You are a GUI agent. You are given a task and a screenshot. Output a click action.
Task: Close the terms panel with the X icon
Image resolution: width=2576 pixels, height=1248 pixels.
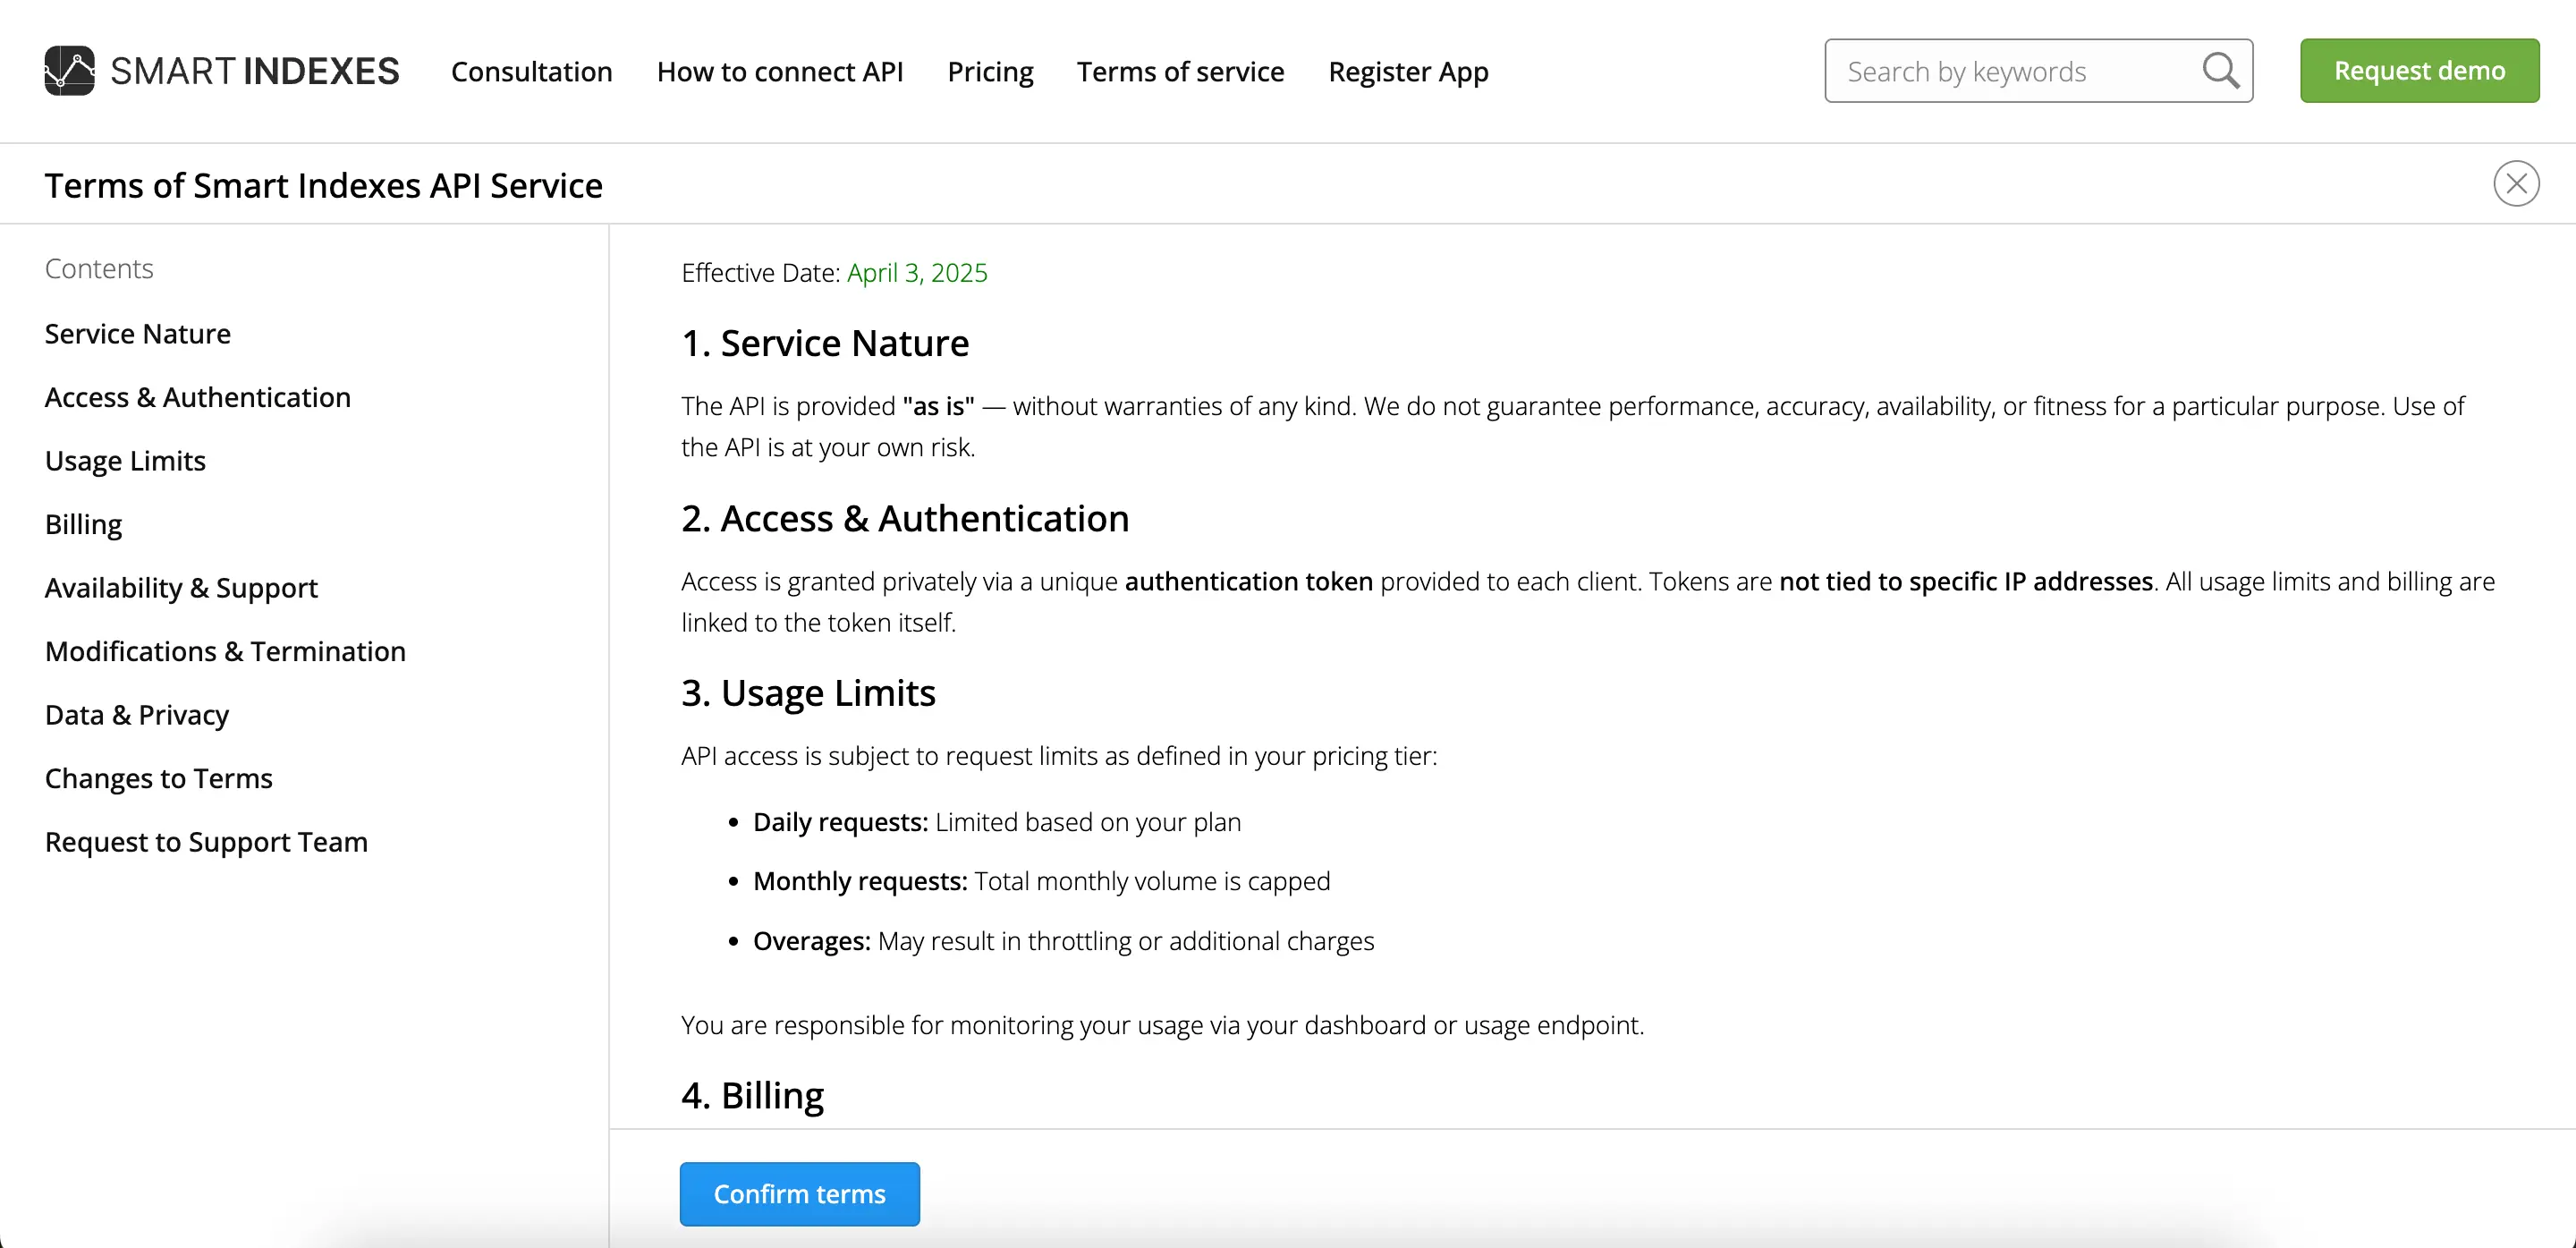tap(2516, 184)
